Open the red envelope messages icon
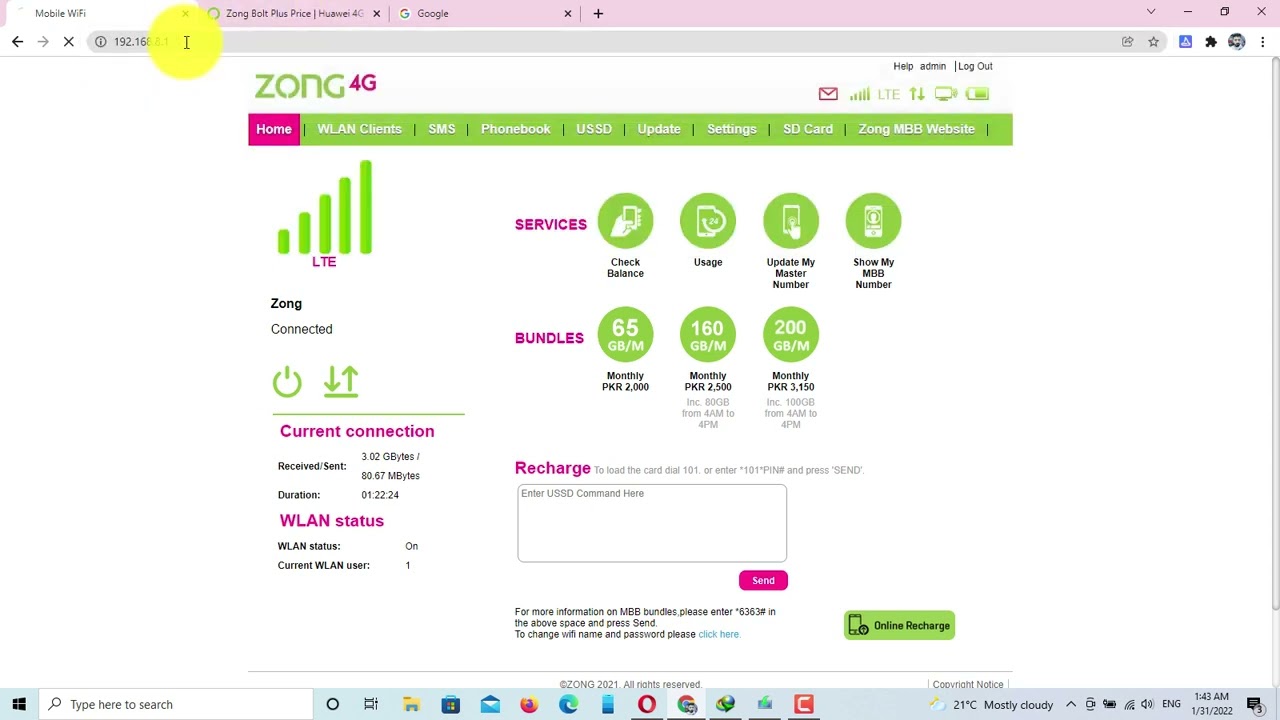 [828, 94]
